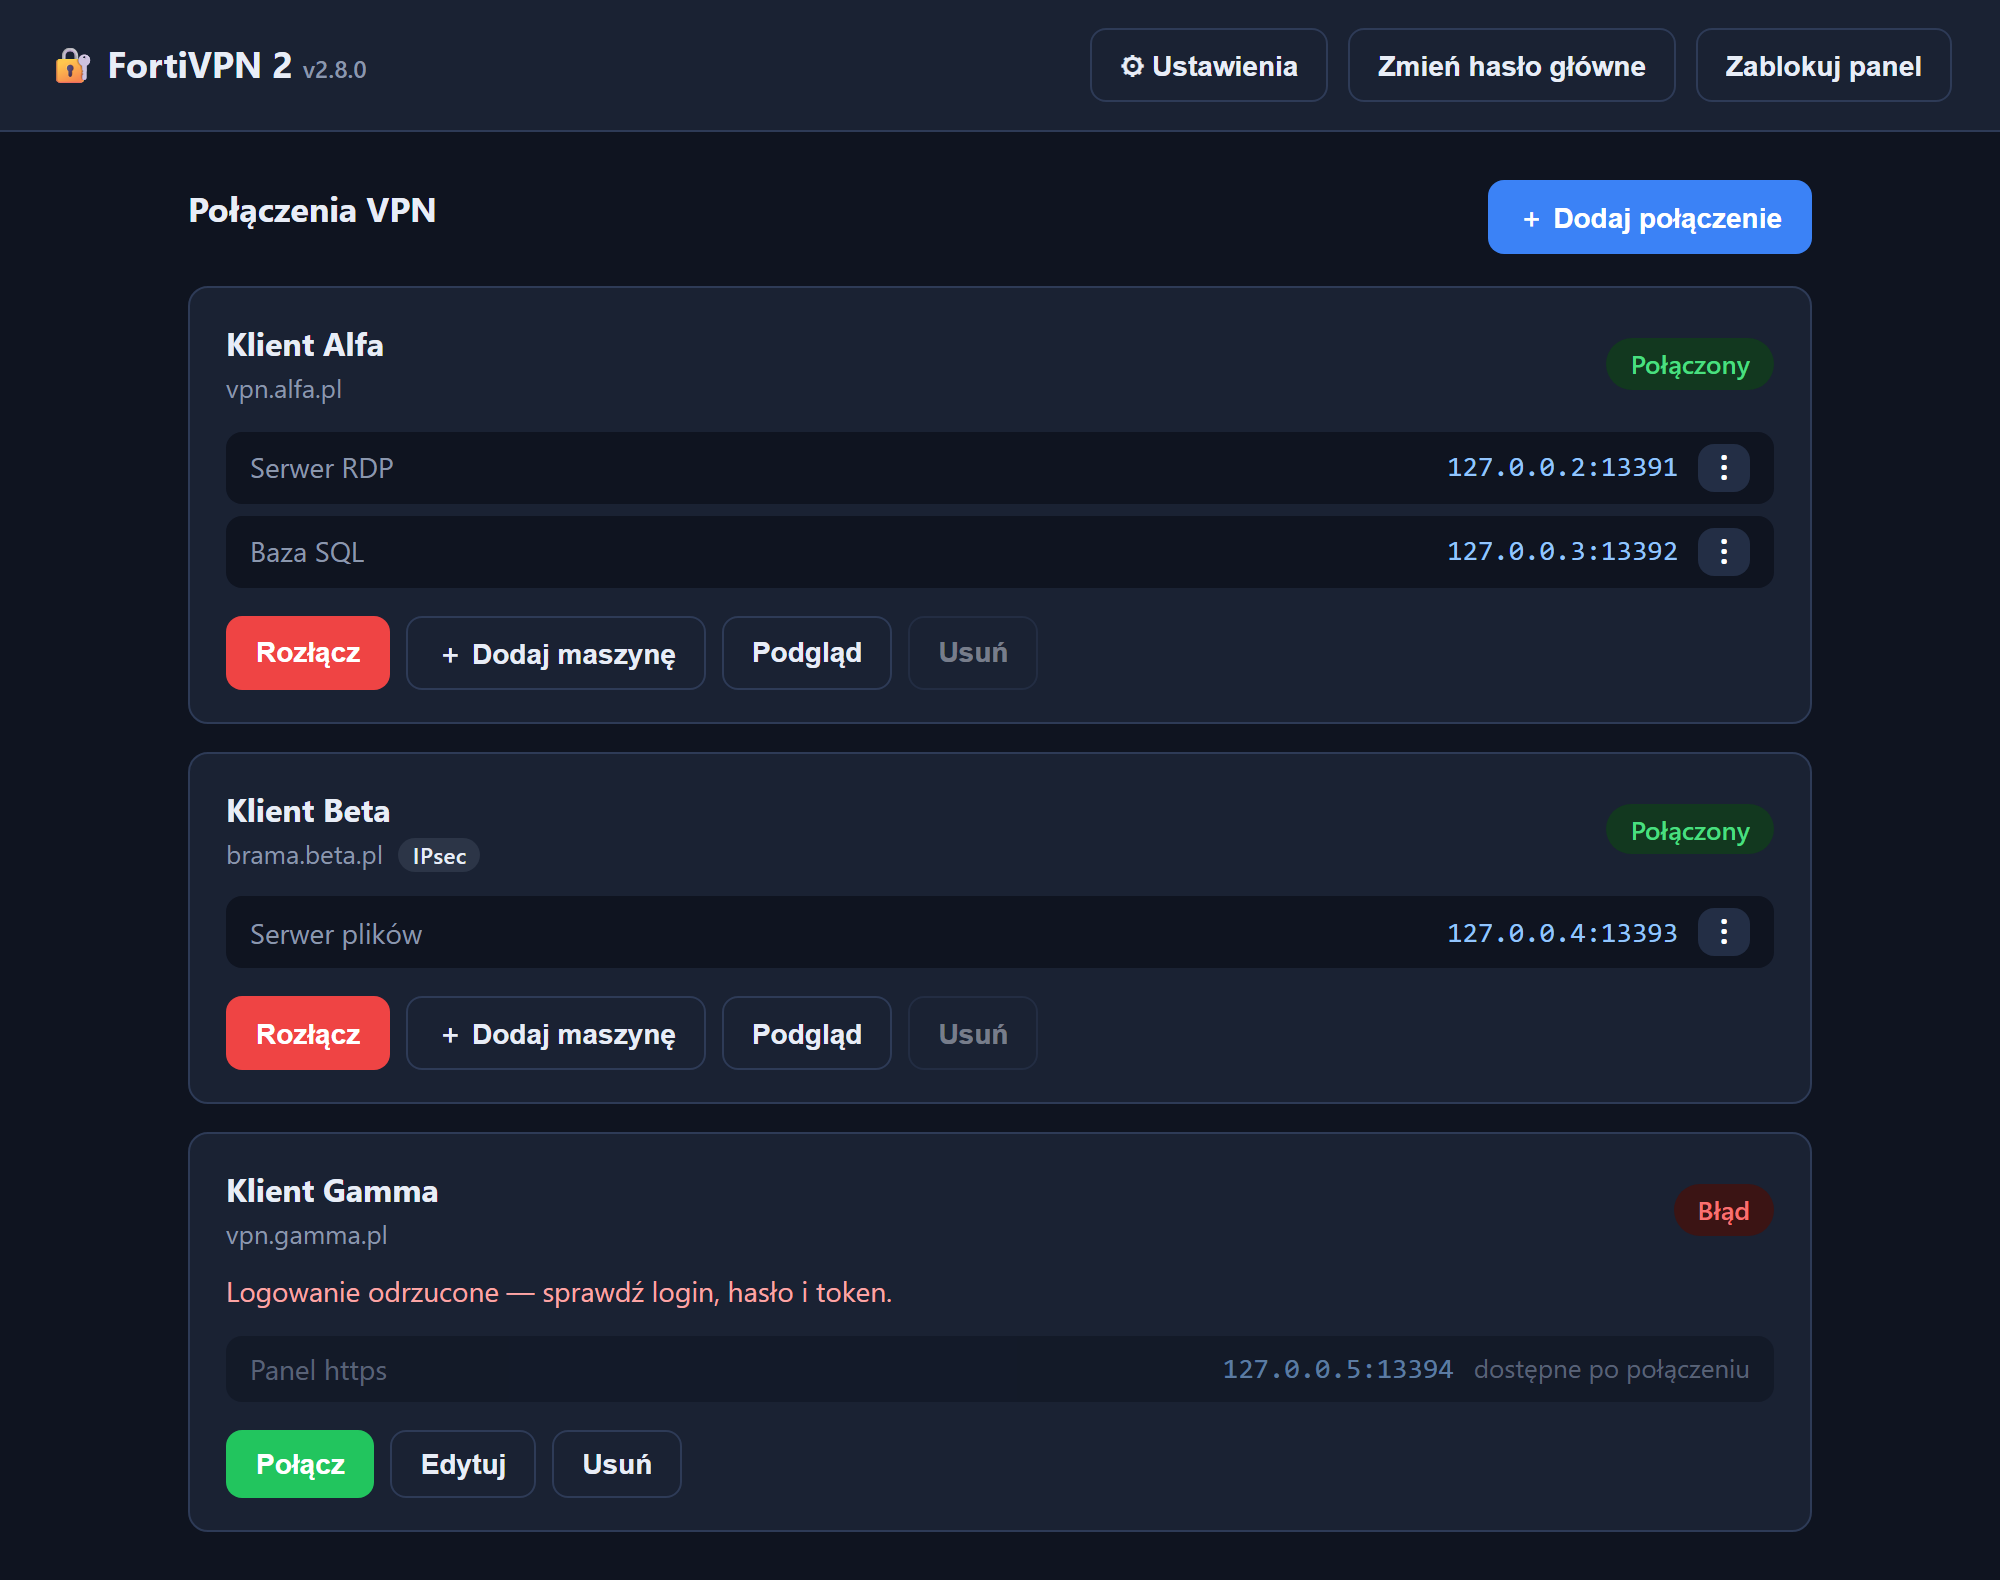Open the Serwer plików three-dot menu
The width and height of the screenshot is (2000, 1580).
point(1723,932)
